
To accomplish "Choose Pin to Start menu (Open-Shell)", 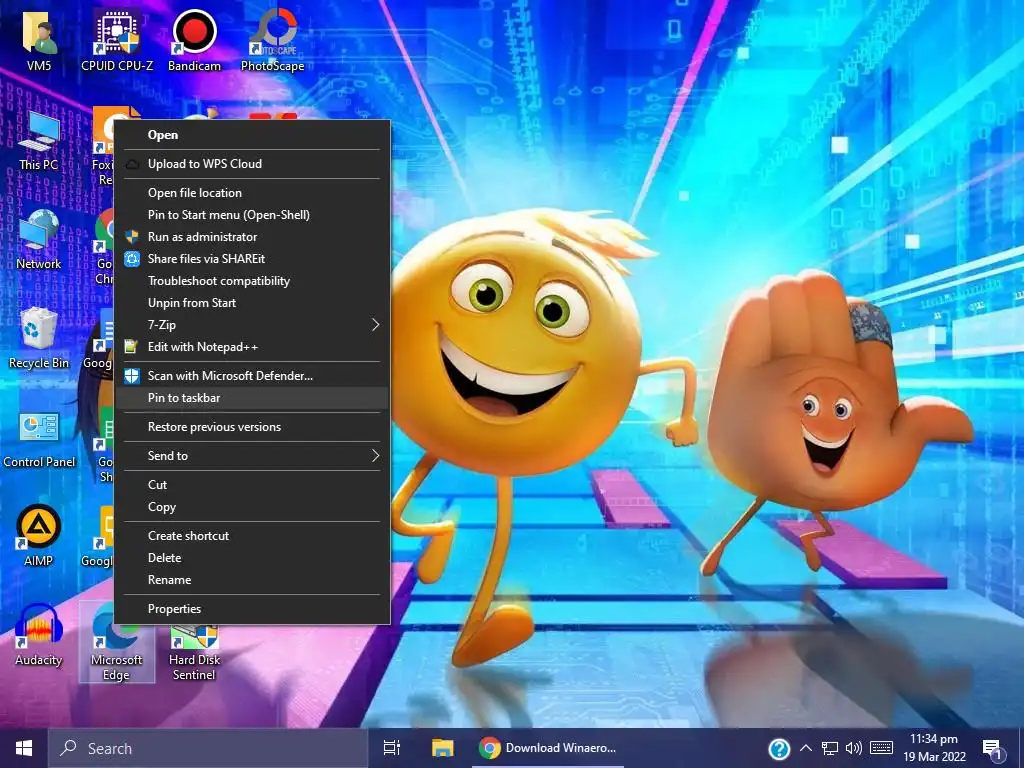I will tap(252, 215).
